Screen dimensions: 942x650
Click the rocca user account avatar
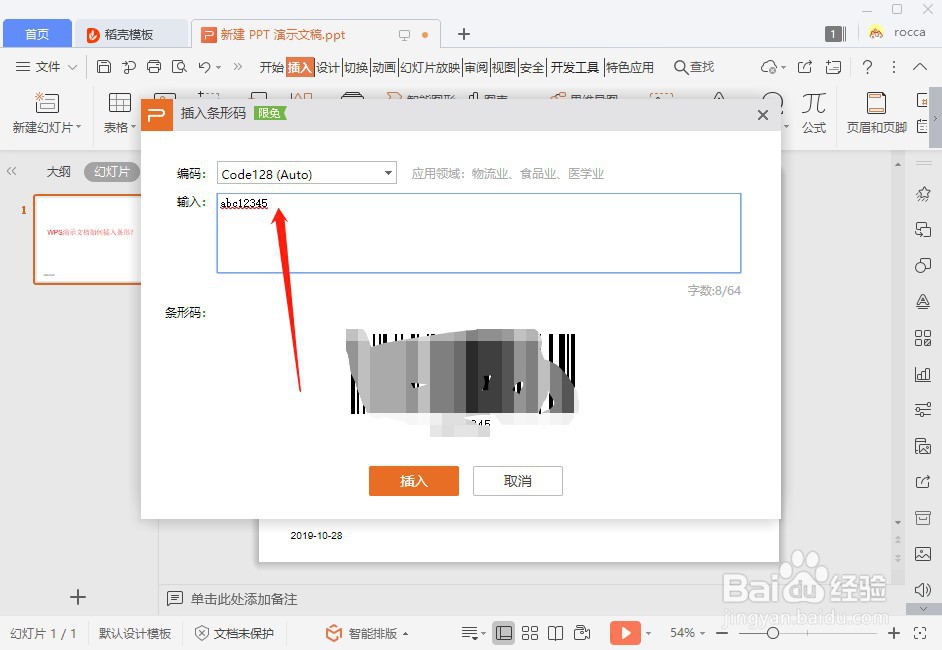coord(876,33)
